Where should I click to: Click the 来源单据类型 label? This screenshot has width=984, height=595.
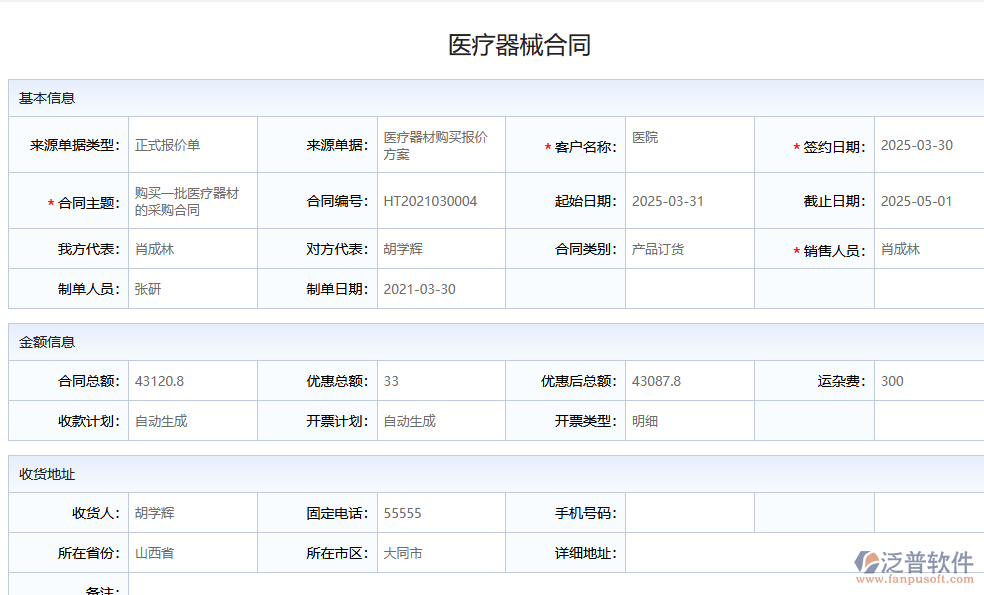(75, 145)
